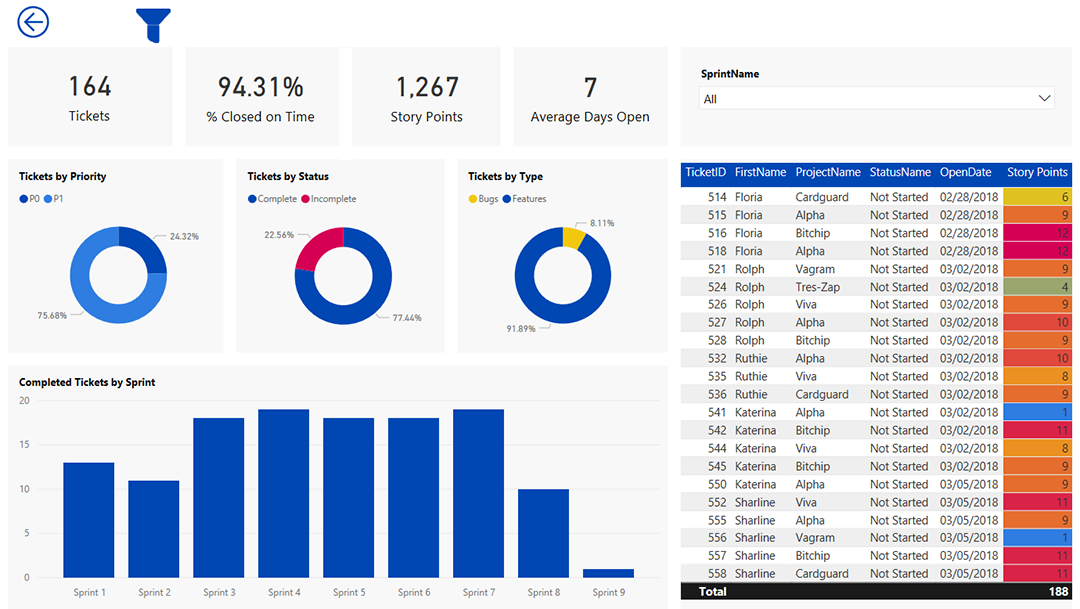Click 03/05/2018 date in row 550
Screen dimensions: 1080x609
[969, 484]
